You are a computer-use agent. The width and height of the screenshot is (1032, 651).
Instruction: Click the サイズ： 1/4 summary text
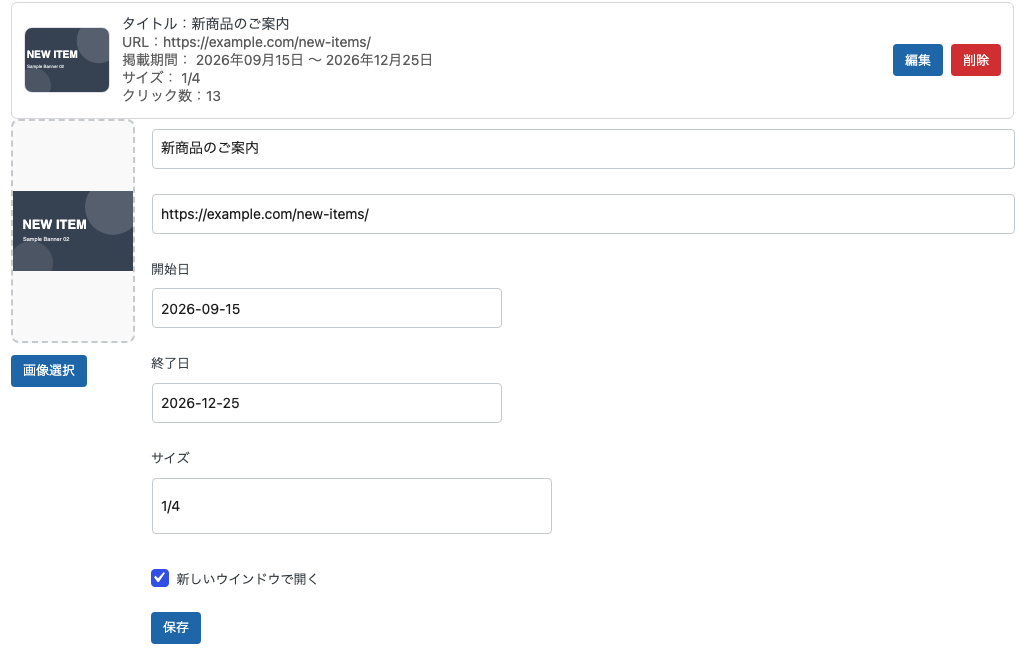pyautogui.click(x=161, y=78)
